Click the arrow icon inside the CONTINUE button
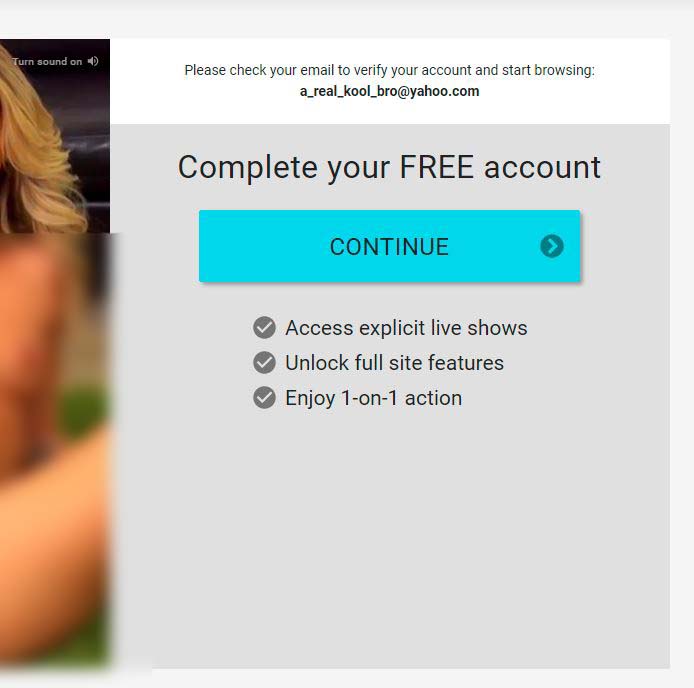The image size is (694, 688). pos(551,246)
